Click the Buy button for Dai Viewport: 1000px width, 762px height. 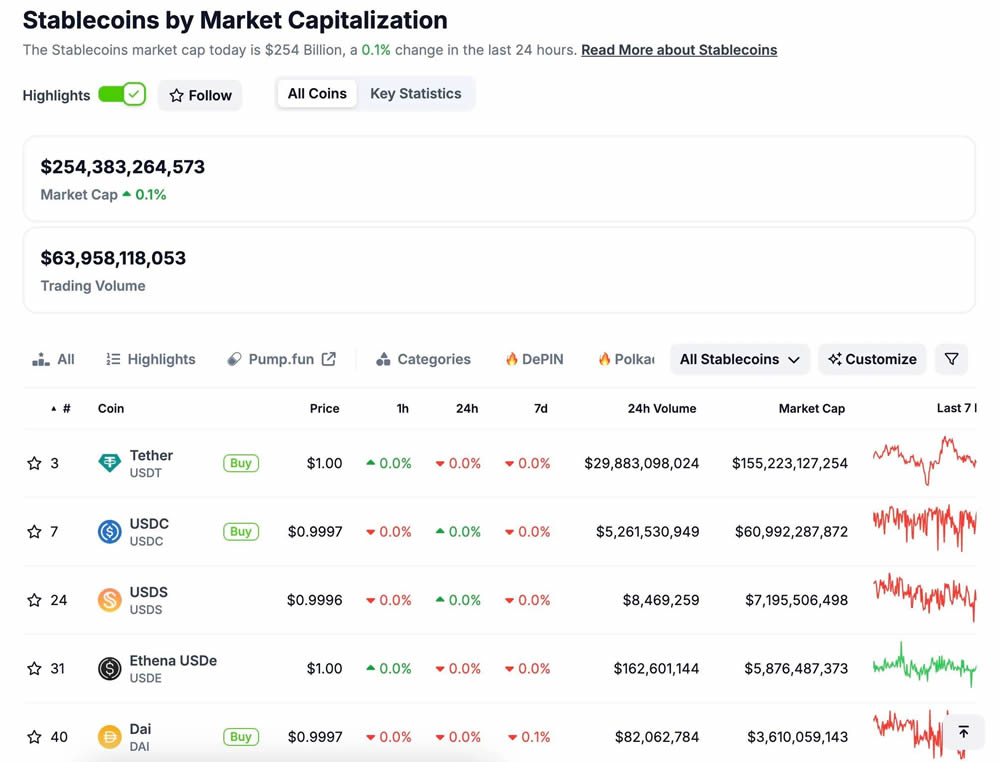click(240, 737)
